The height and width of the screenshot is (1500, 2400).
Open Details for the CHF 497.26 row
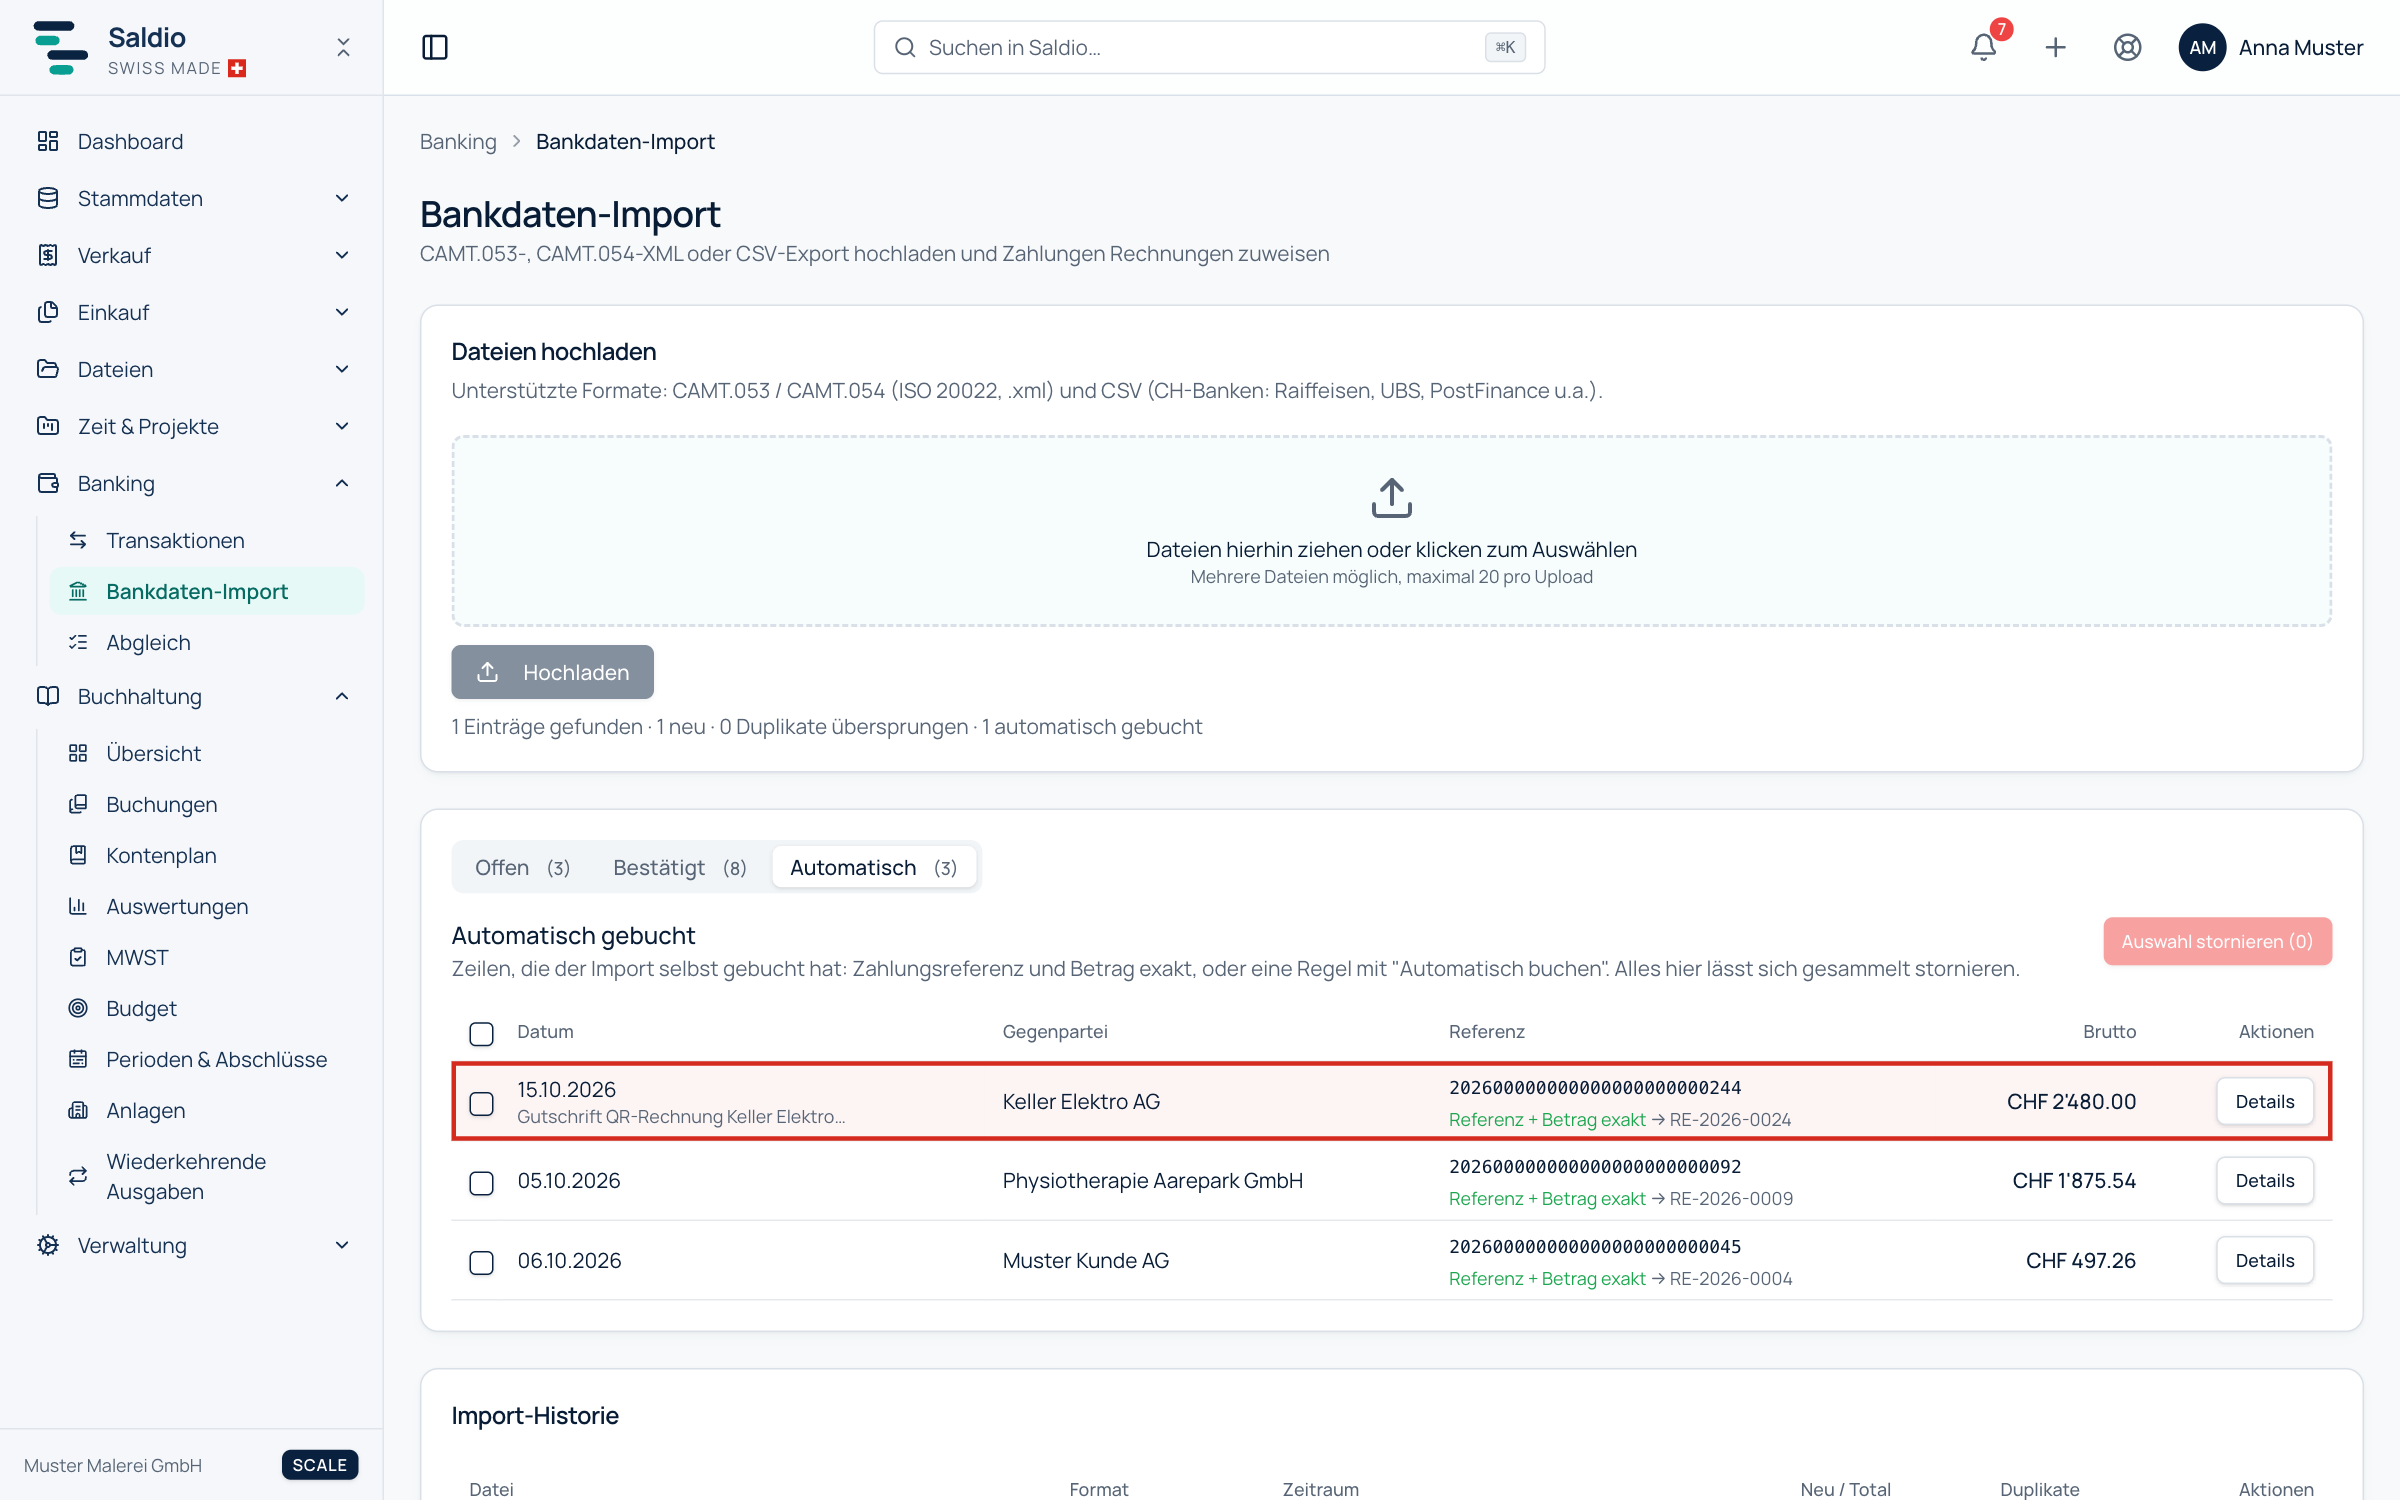[2264, 1260]
